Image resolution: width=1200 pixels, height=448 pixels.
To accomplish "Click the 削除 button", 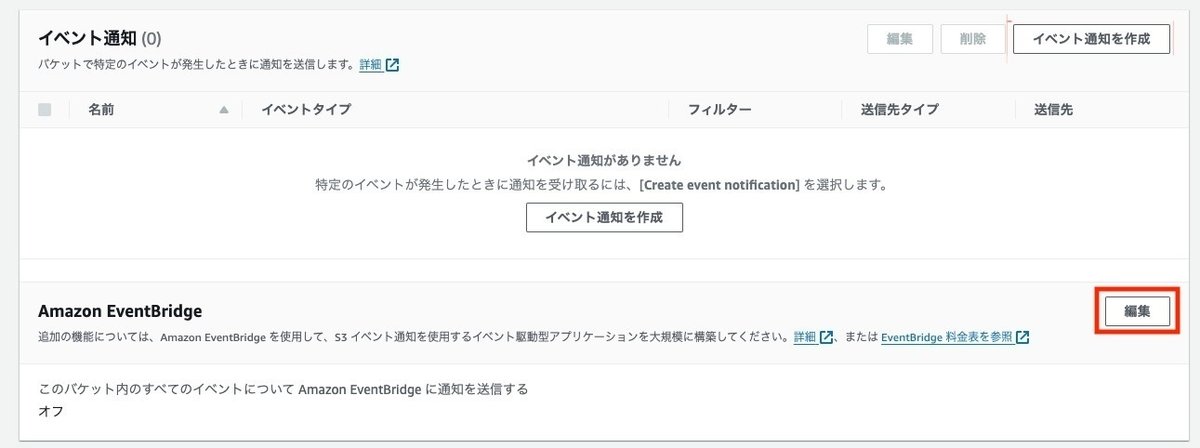I will point(972,39).
